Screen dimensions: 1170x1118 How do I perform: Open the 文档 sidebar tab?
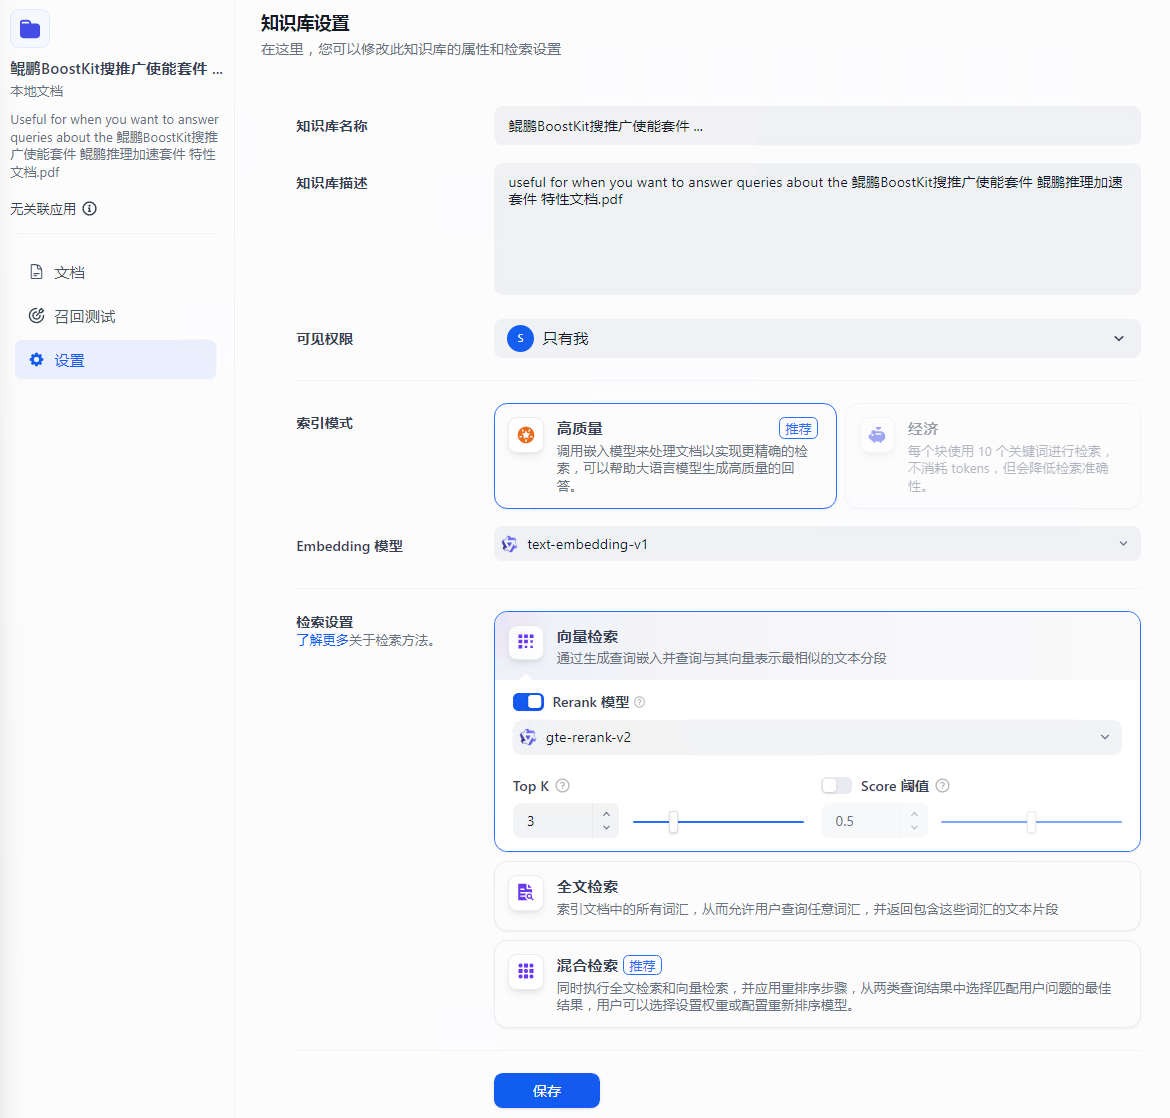[x=116, y=272]
